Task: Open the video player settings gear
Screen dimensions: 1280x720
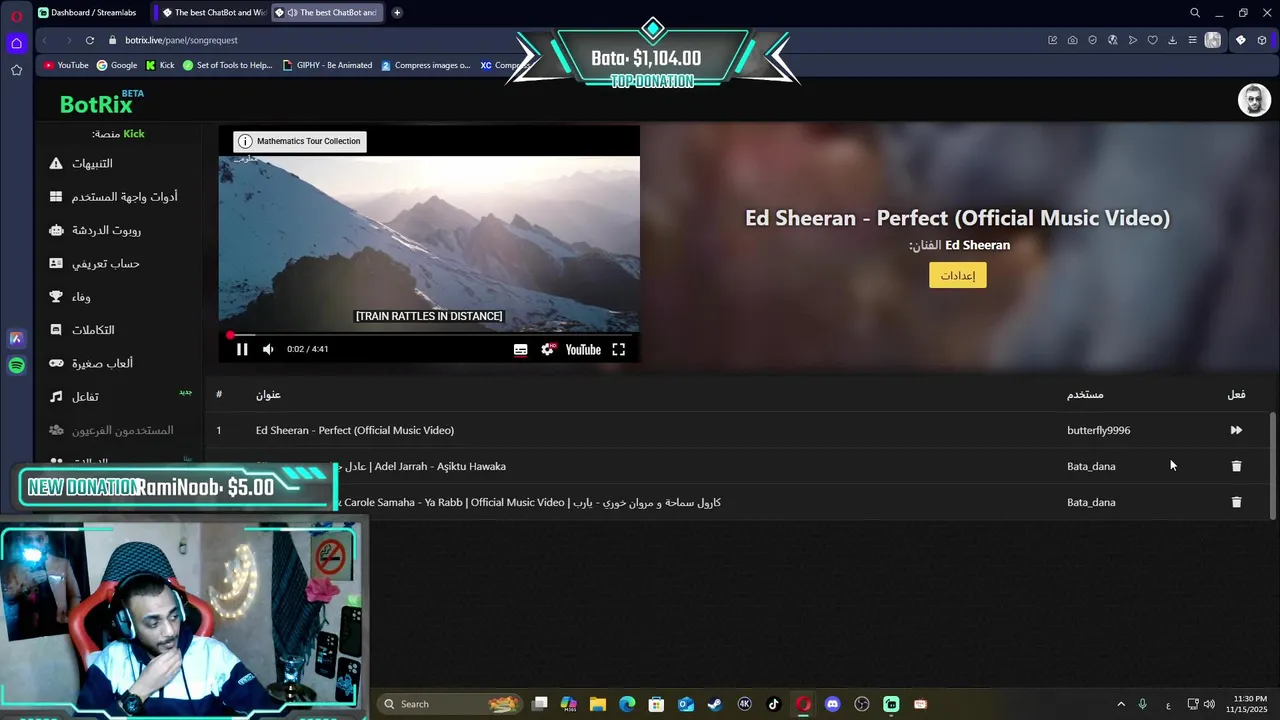Action: pyautogui.click(x=548, y=349)
